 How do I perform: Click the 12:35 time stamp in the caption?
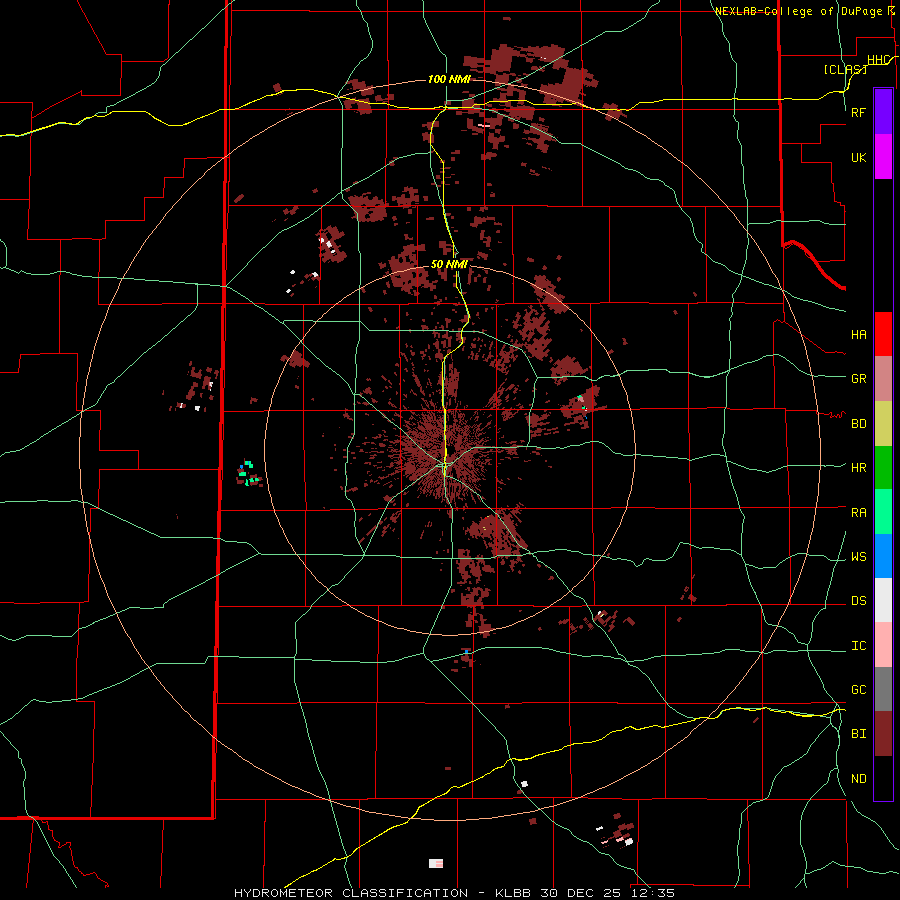[652, 893]
